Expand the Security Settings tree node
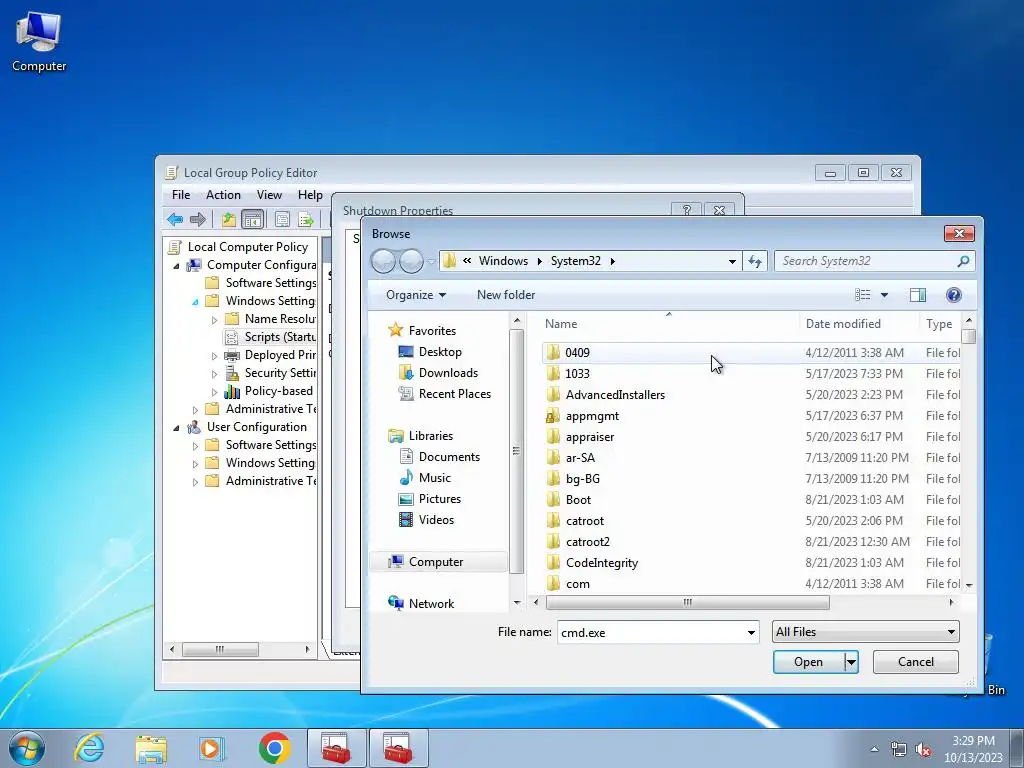1024x768 pixels. tap(214, 374)
